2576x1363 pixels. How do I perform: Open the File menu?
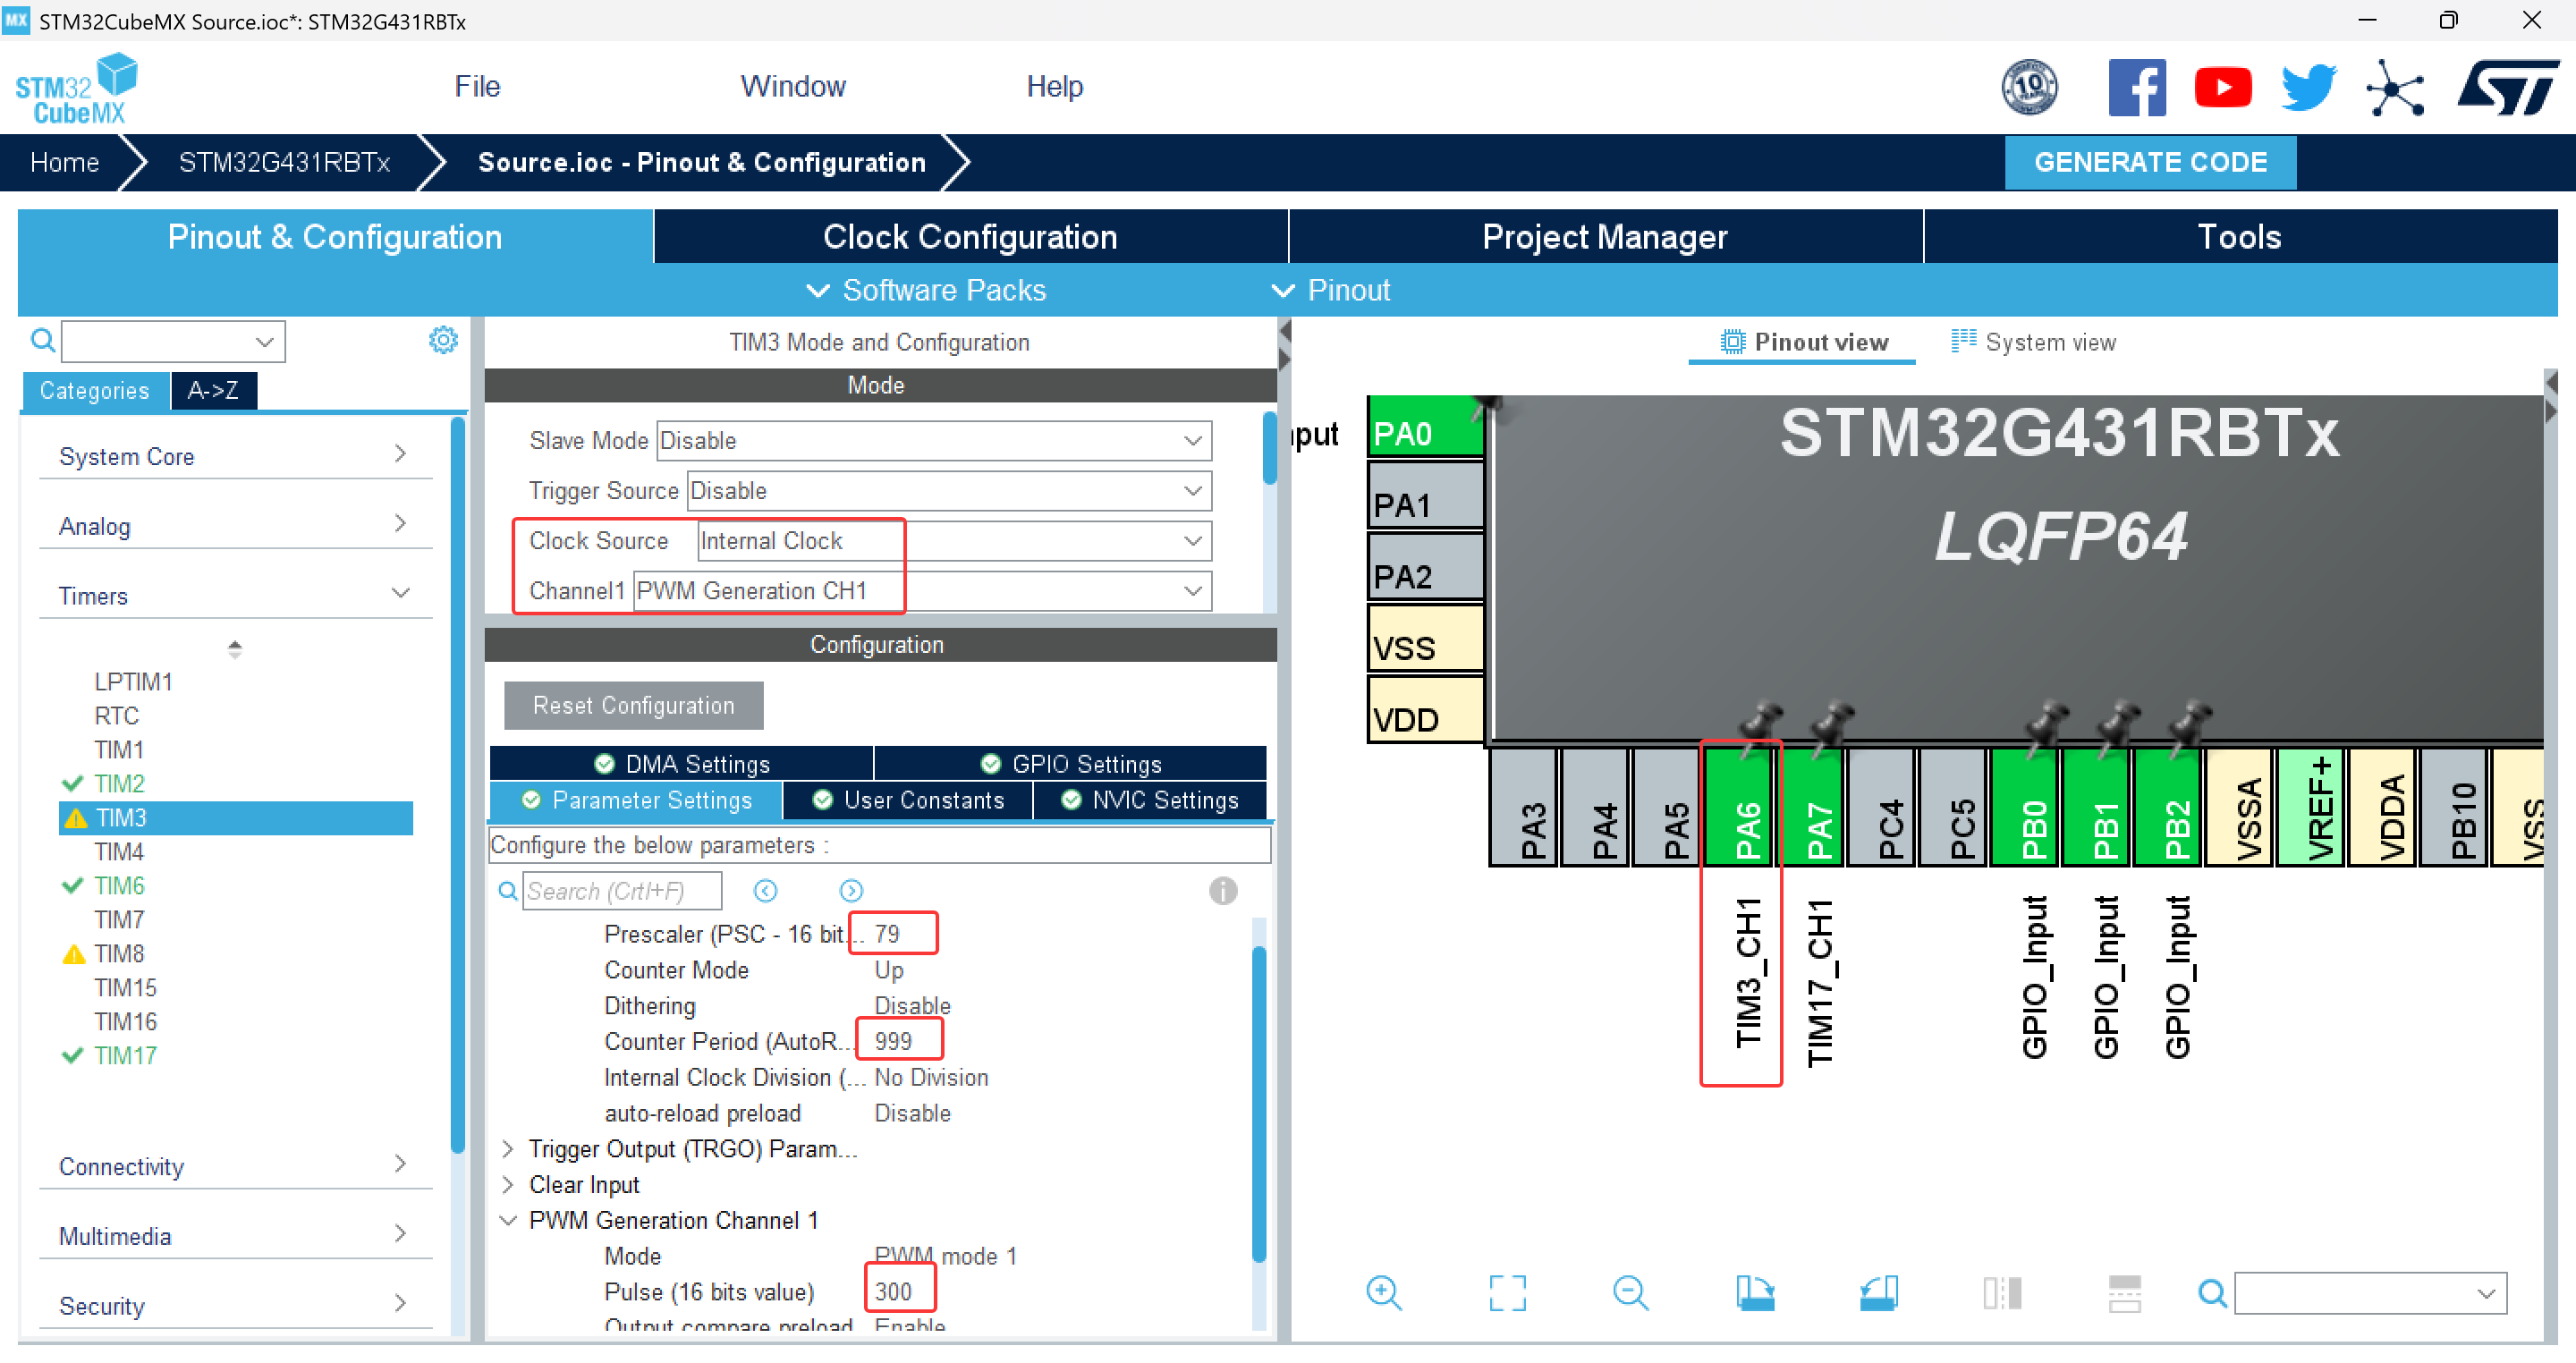click(477, 86)
